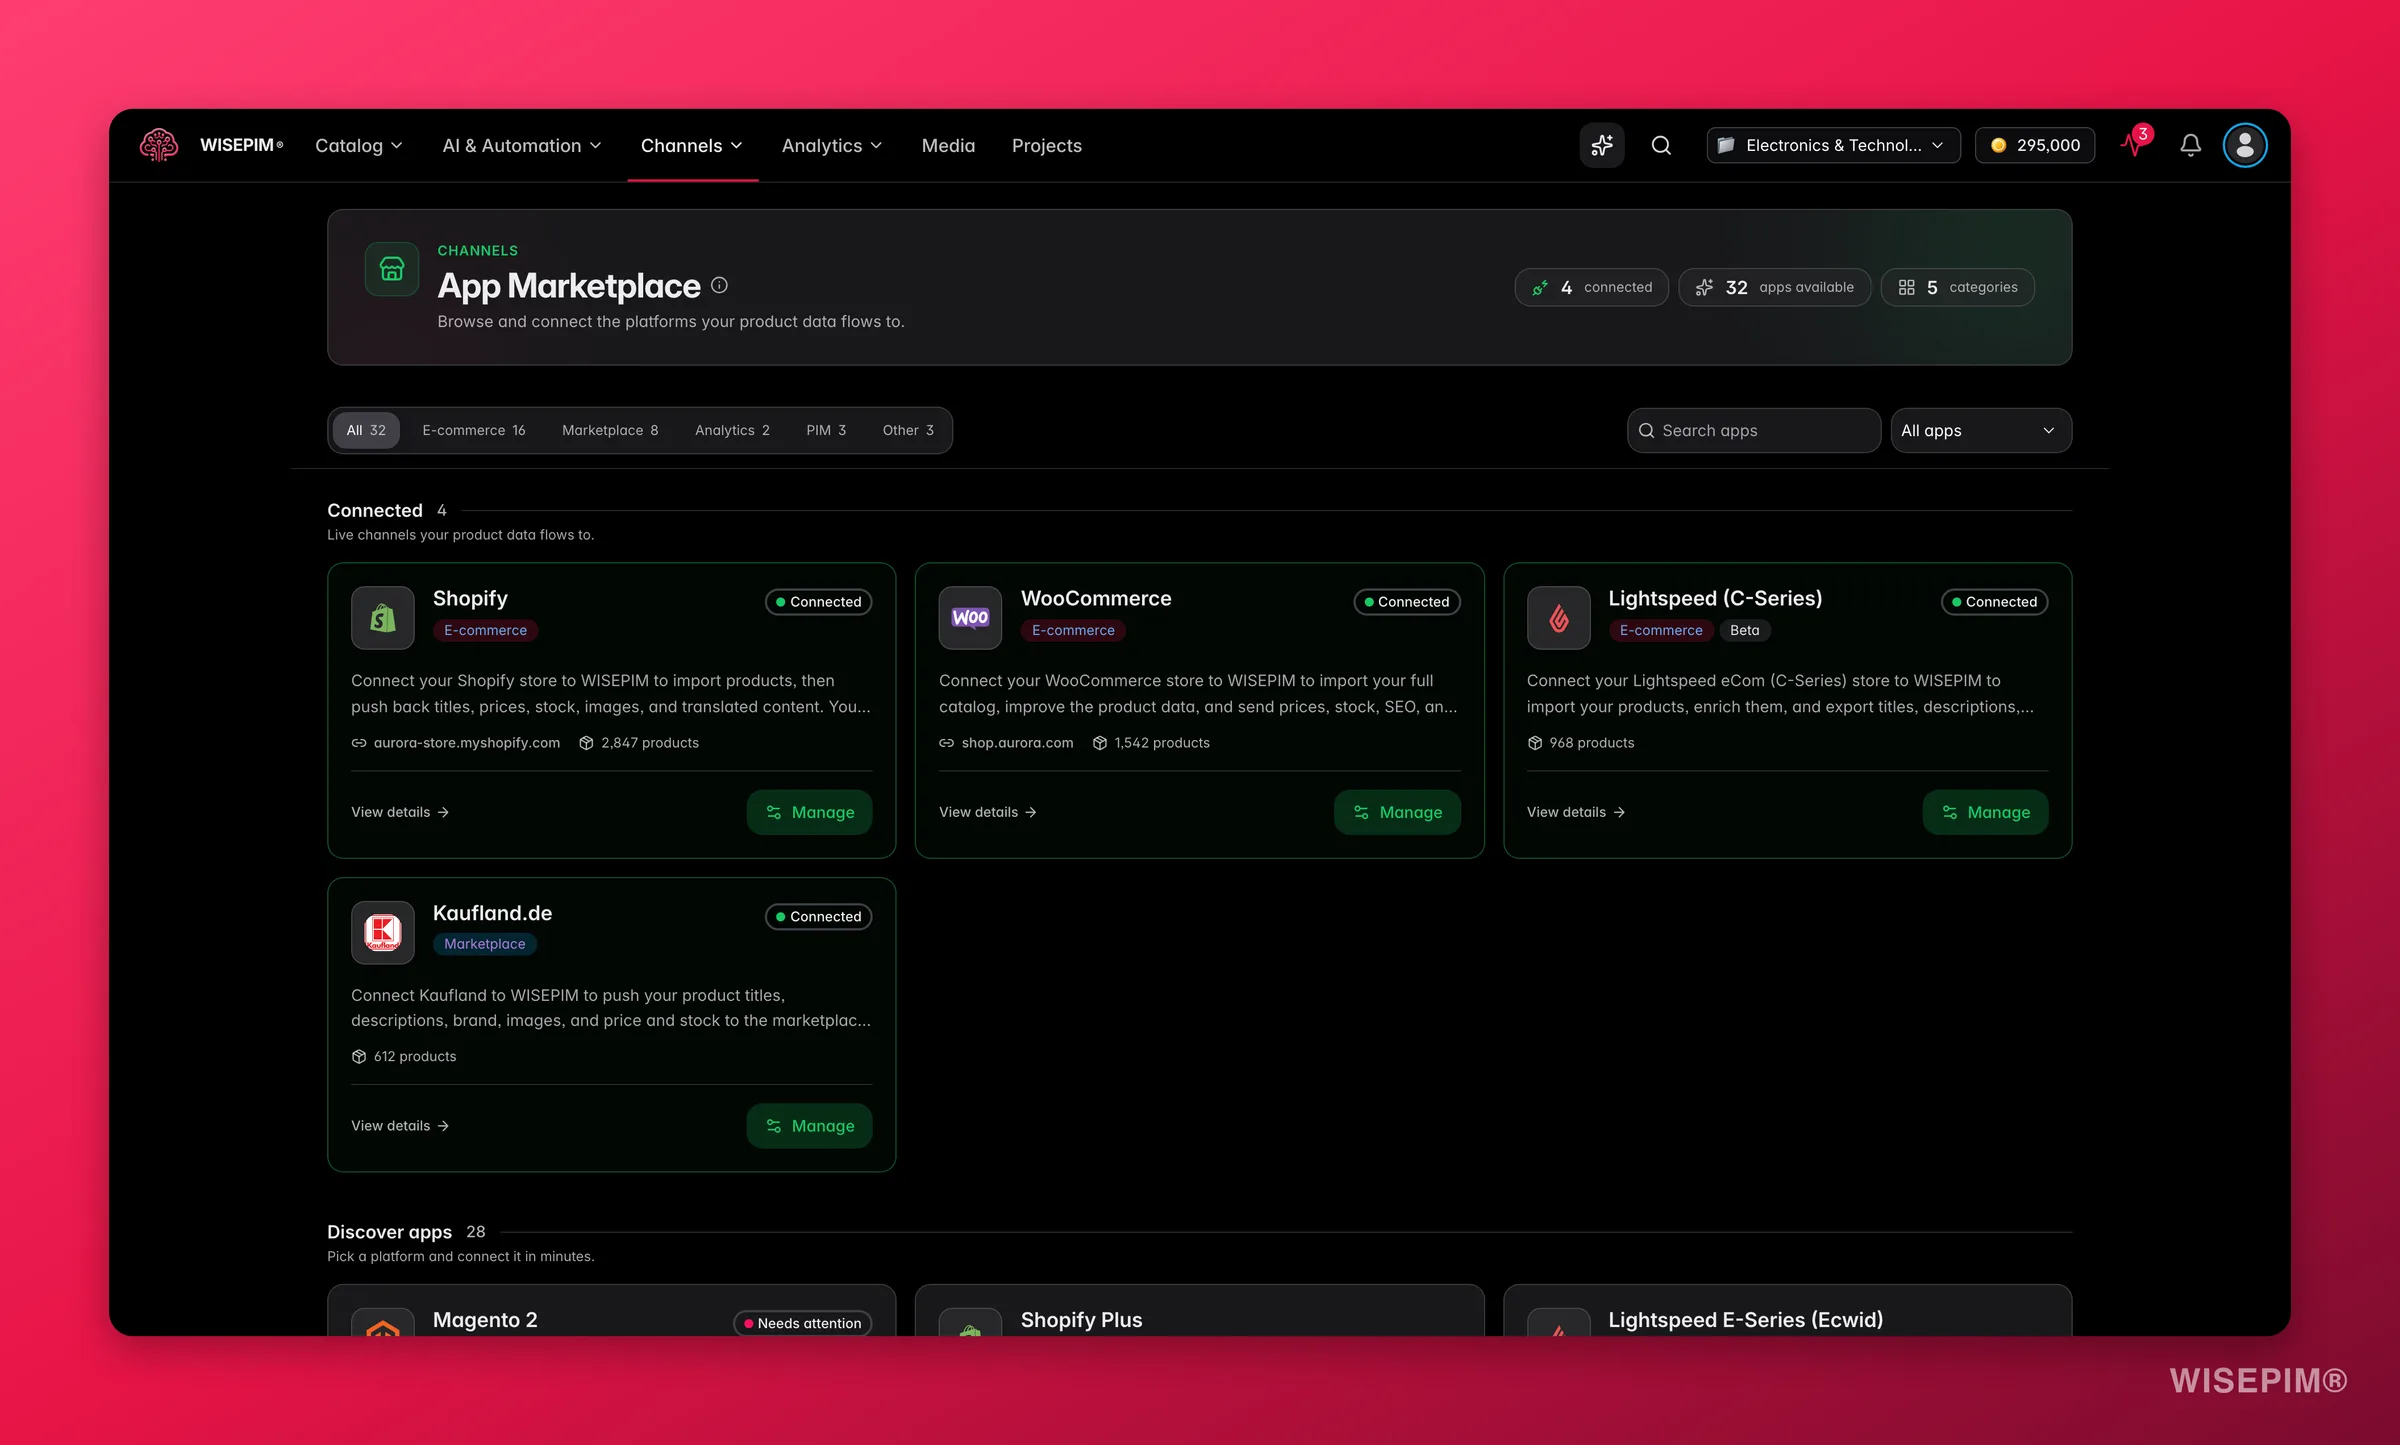The height and width of the screenshot is (1445, 2400).
Task: Click the Lightspeed E-Series (Ecwid) card title
Action: tap(1745, 1320)
